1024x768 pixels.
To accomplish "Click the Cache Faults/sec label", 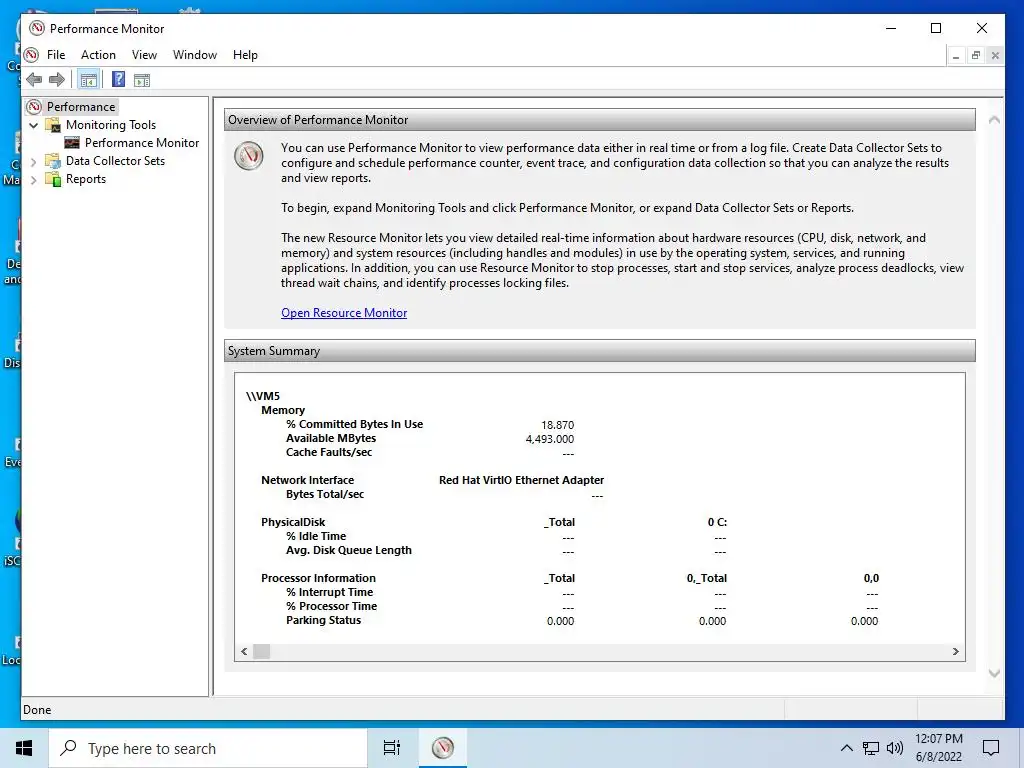I will coord(328,452).
